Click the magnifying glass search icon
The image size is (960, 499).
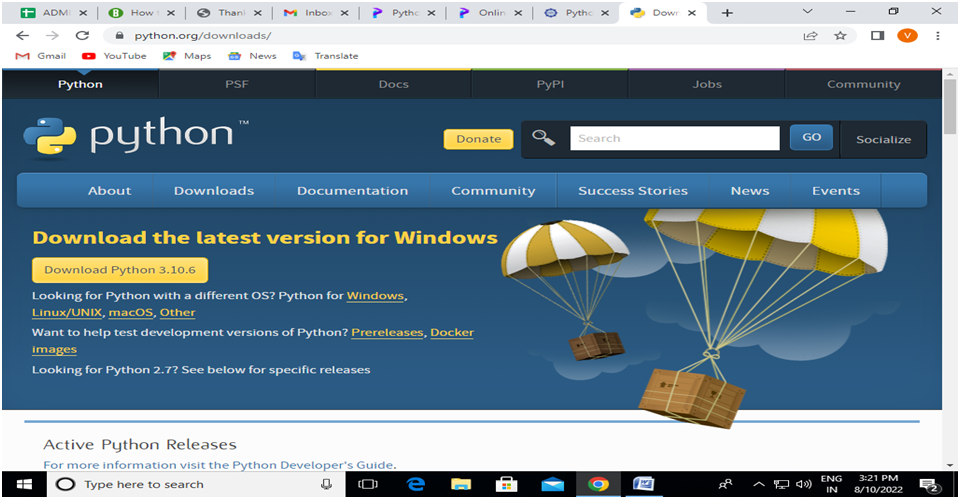point(543,138)
